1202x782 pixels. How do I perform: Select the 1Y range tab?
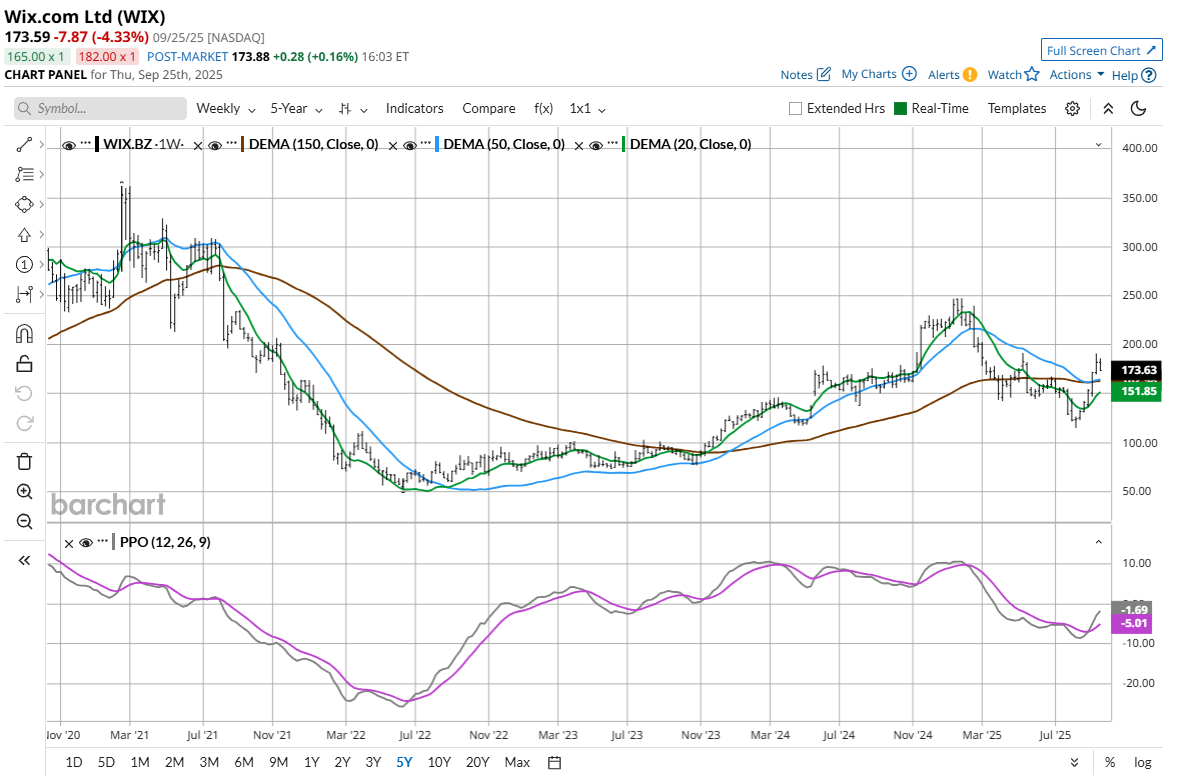pos(312,762)
